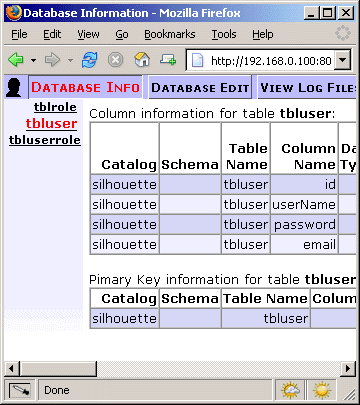
Task: Click the grey Forward arrow button
Action: coord(52,60)
